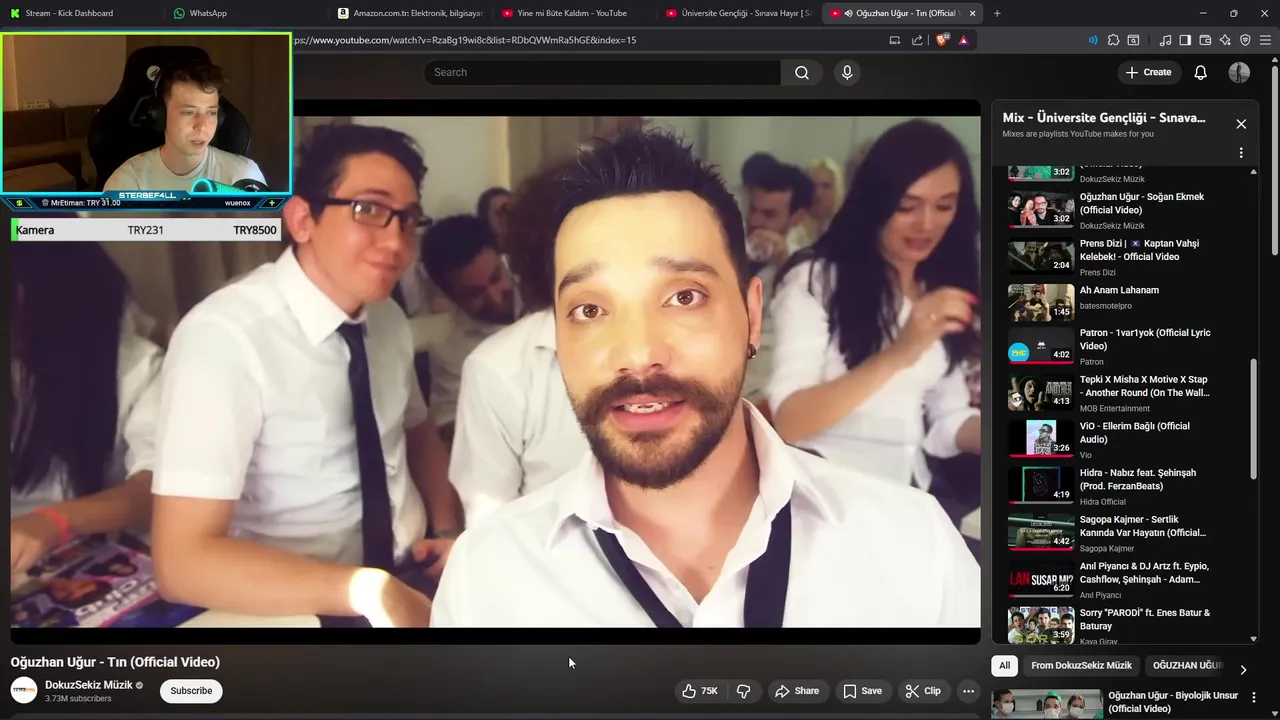Open a new browser tab with plus
The width and height of the screenshot is (1280, 720).
997,13
